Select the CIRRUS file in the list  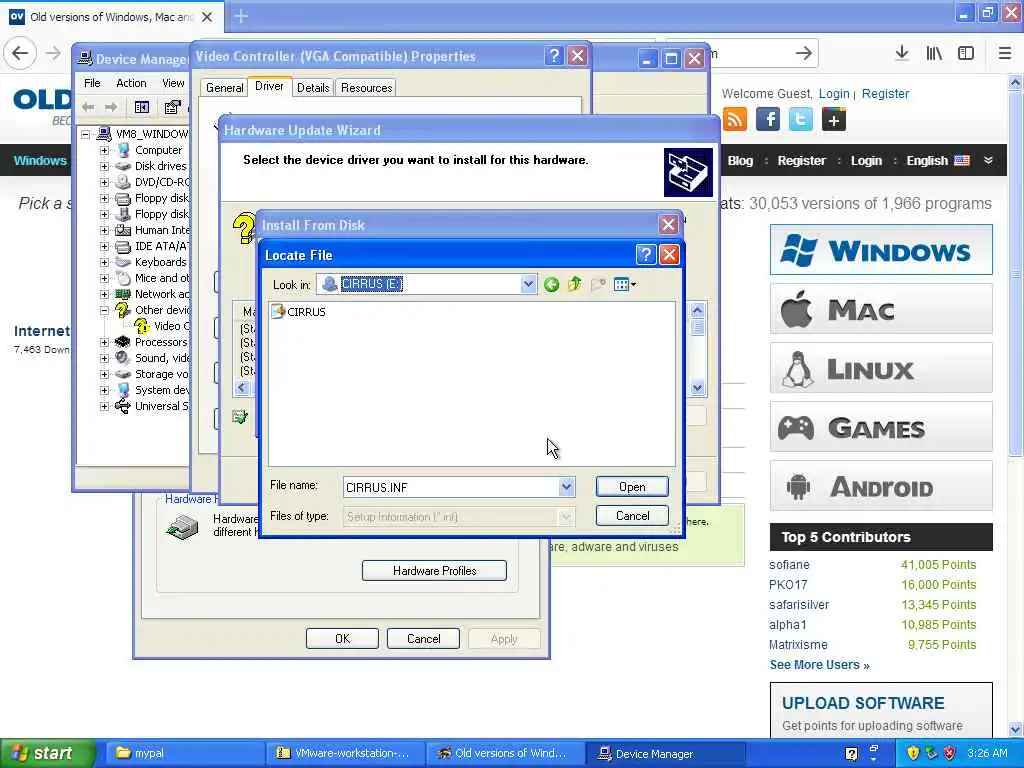click(x=298, y=312)
